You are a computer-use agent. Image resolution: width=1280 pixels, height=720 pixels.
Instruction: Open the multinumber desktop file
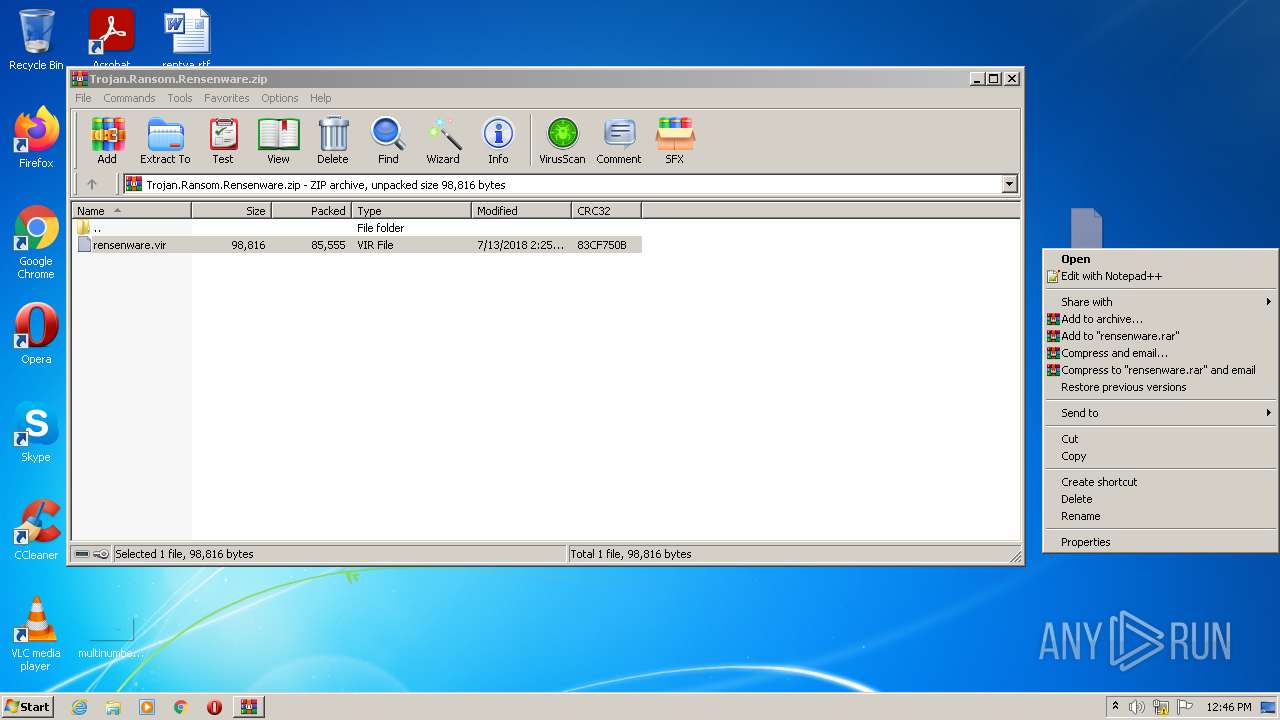click(x=111, y=638)
